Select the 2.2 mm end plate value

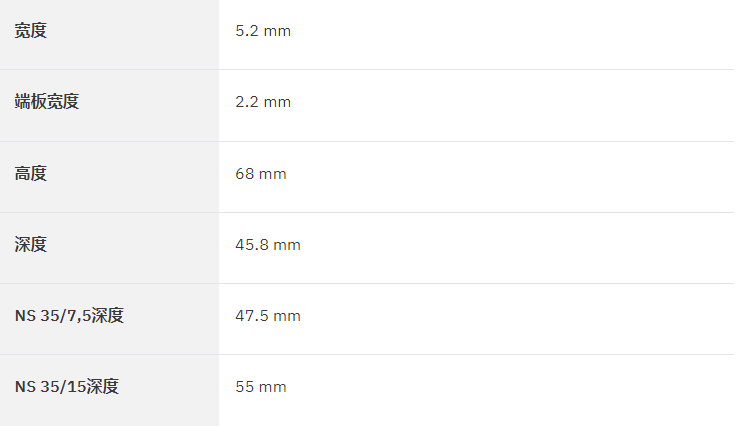click(x=263, y=102)
